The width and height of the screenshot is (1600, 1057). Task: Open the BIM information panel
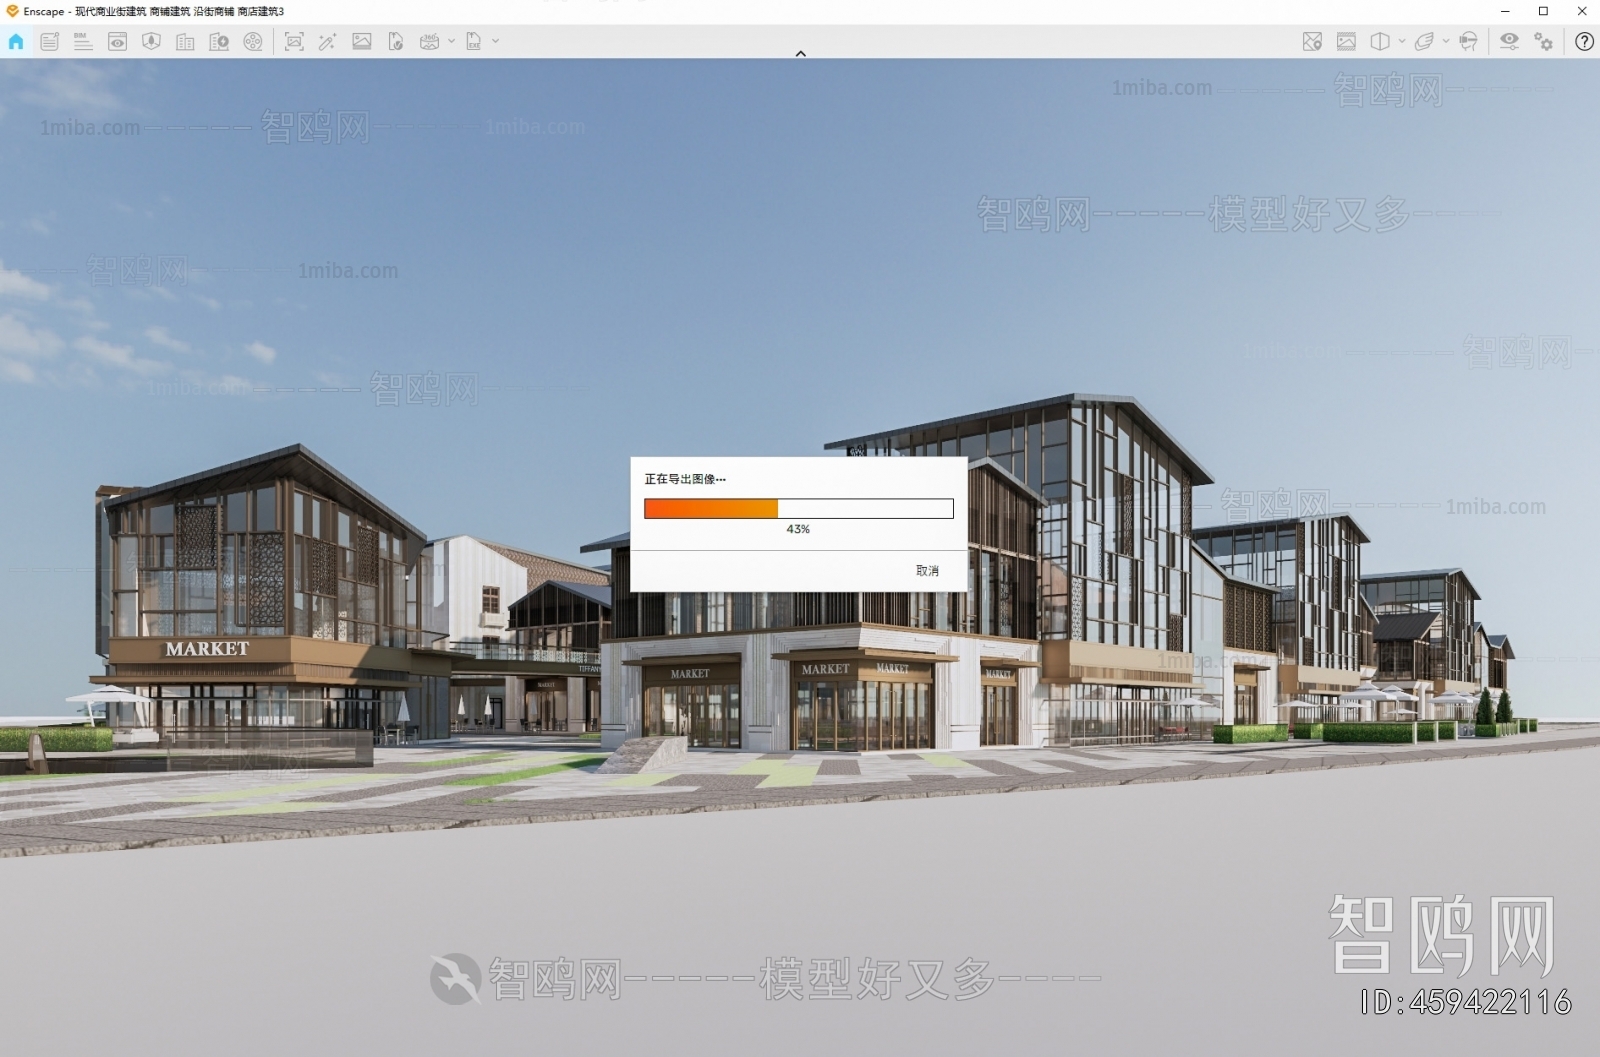pos(83,41)
